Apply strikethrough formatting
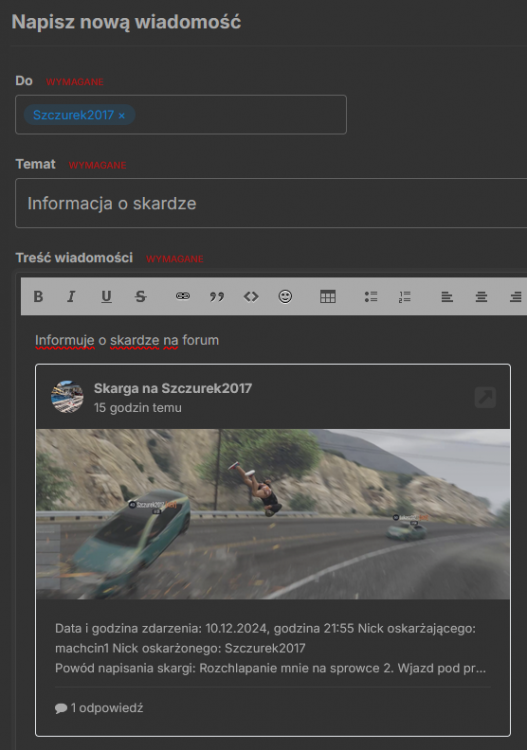 click(x=141, y=297)
